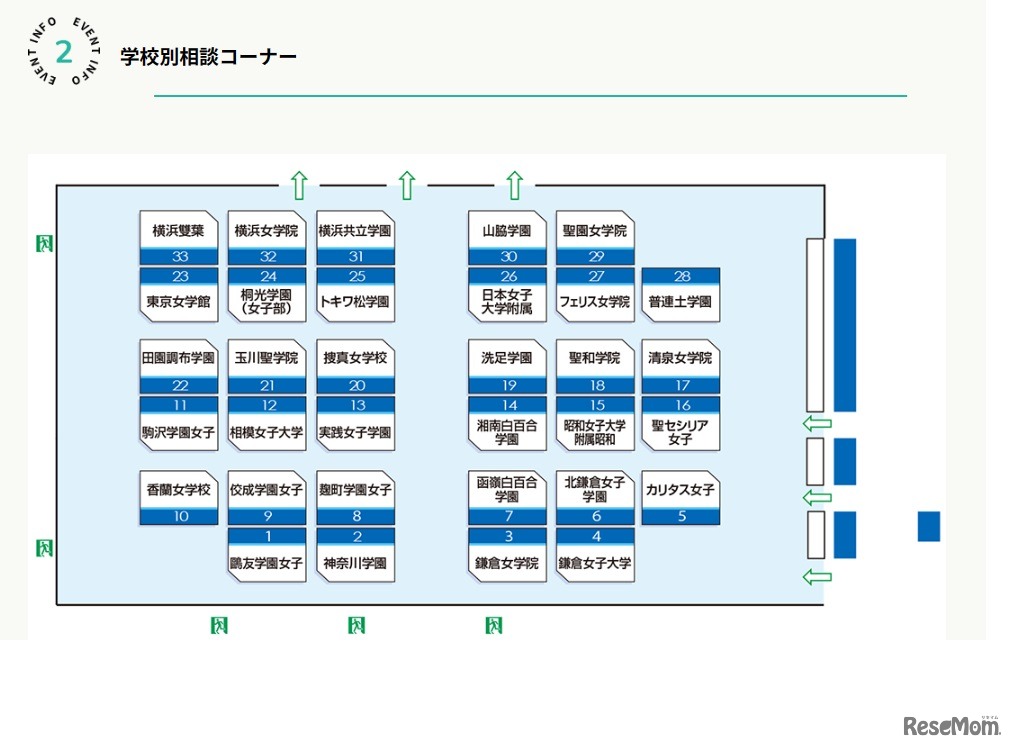This screenshot has height=749, width=1014.
Task: Select booth 6 北鎌倉女子学園
Action: pyautogui.click(x=596, y=497)
